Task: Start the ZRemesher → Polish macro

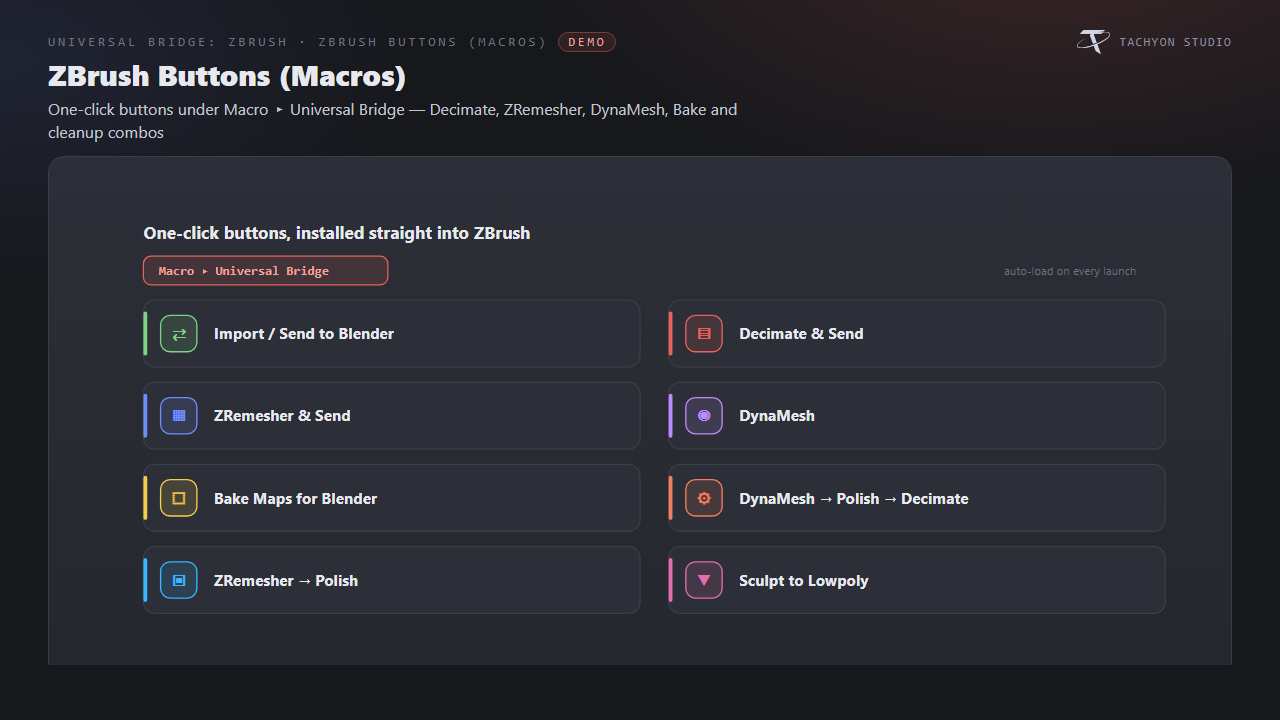Action: point(392,580)
